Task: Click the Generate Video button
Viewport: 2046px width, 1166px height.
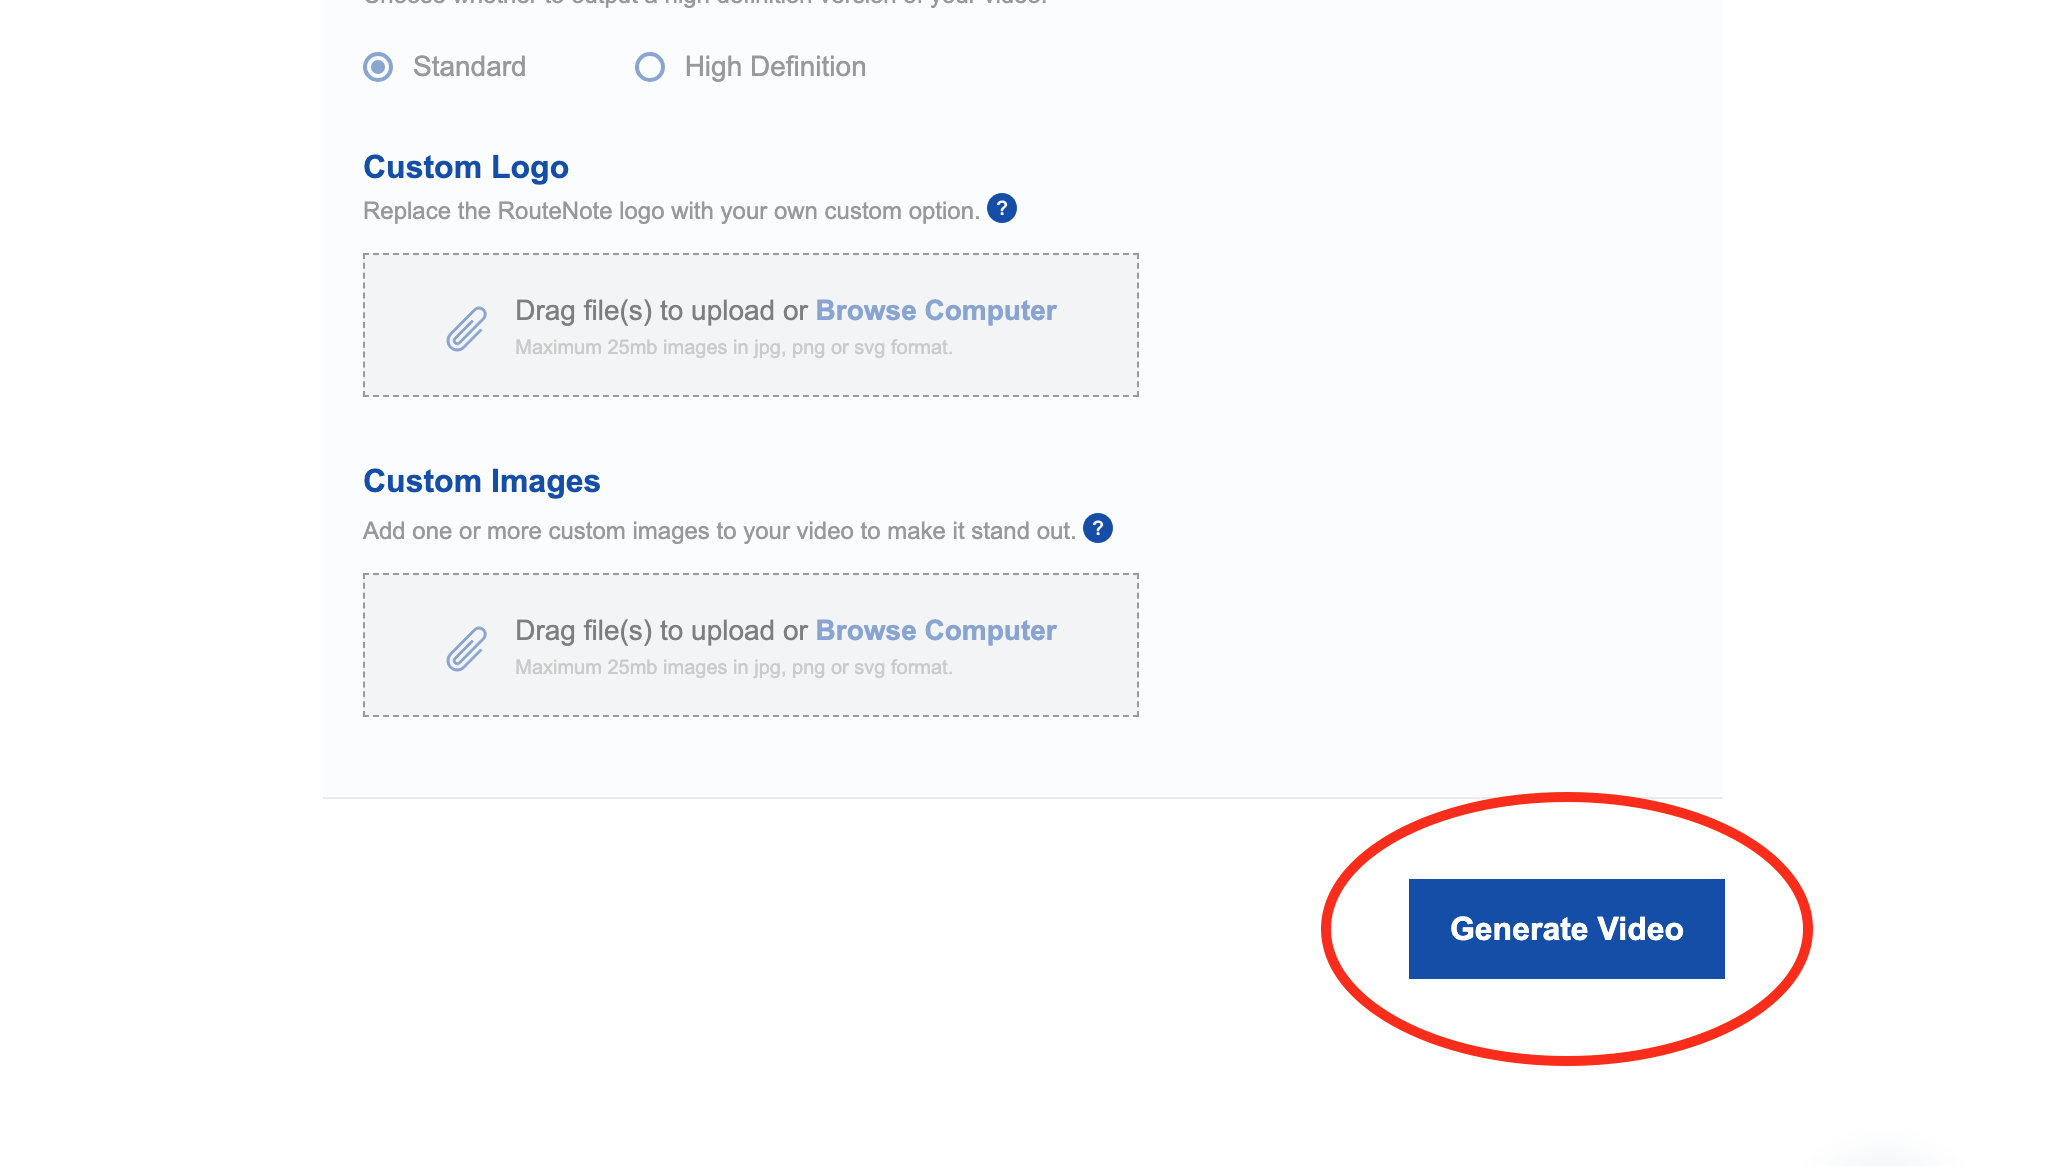Action: point(1566,929)
